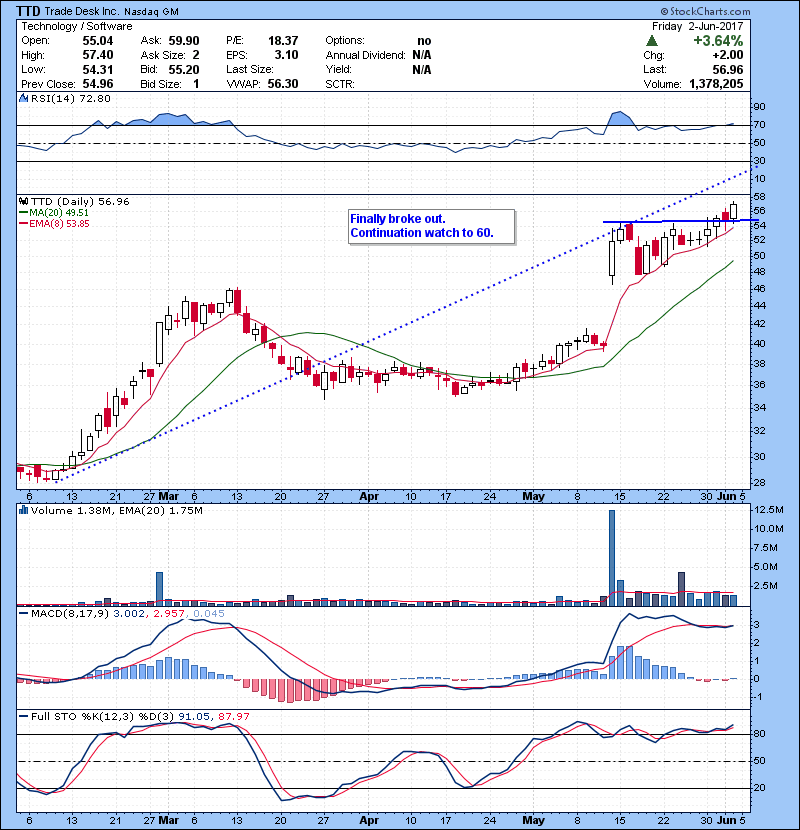Screen dimensions: 800x830
Task: Click the volume bars icon beside Volume 1.38M
Action: point(23,510)
